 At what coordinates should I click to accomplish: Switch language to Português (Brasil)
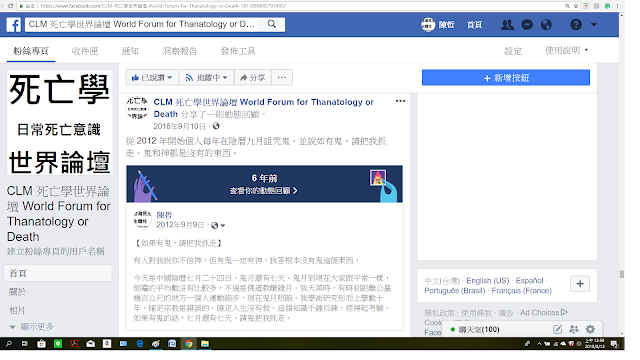click(455, 291)
